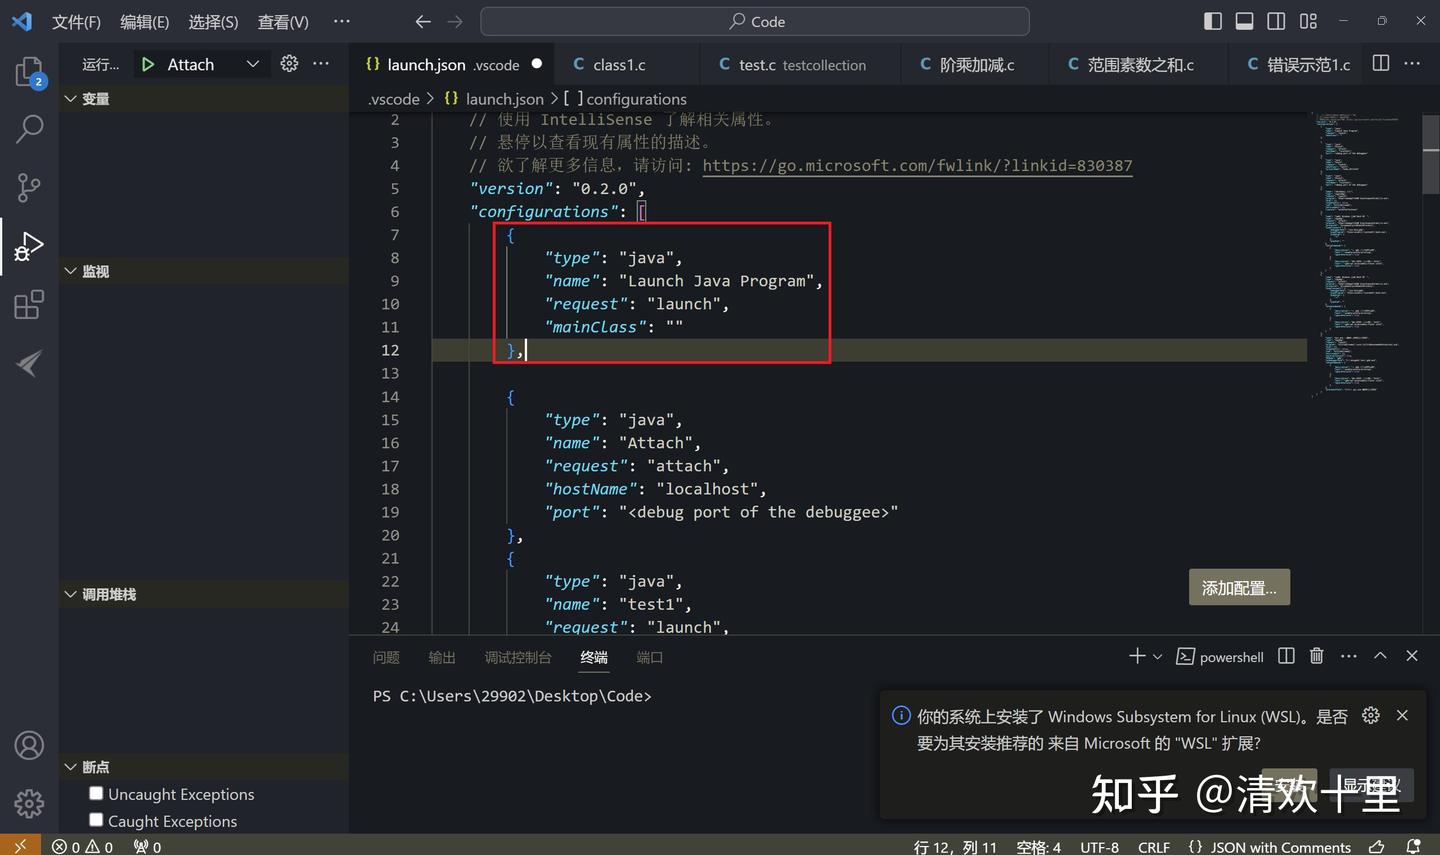The height and width of the screenshot is (855, 1440).
Task: Collapse the 变量 section
Action: pyautogui.click(x=70, y=98)
